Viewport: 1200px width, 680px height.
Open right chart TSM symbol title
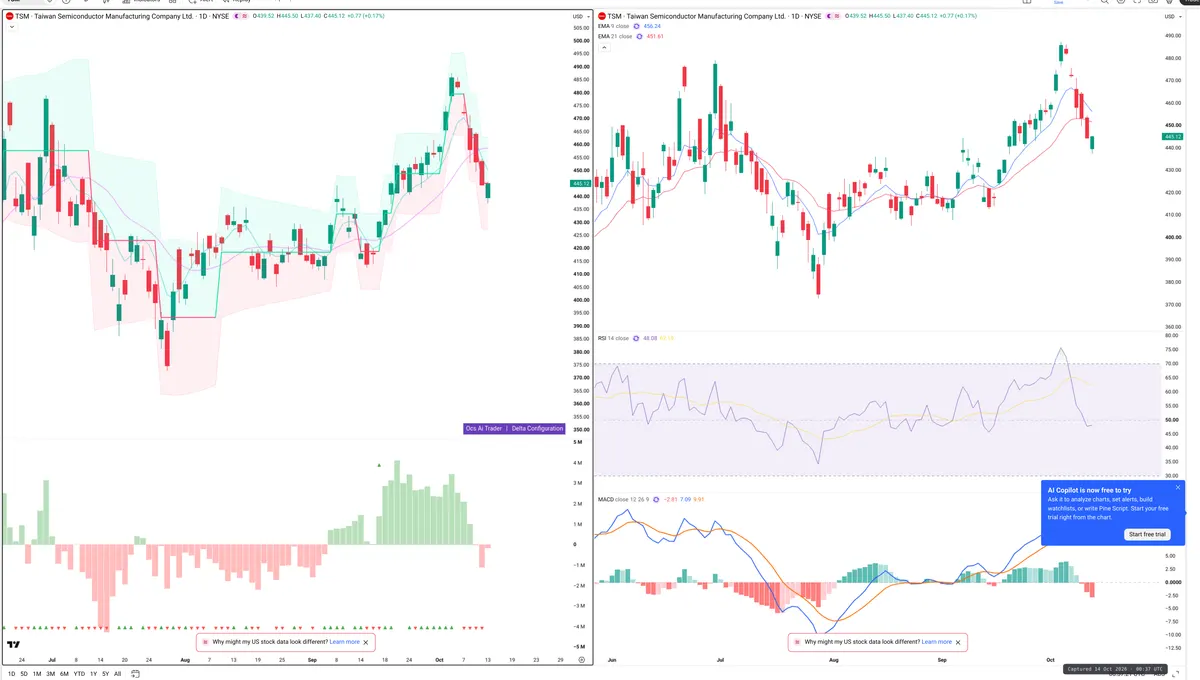714,16
